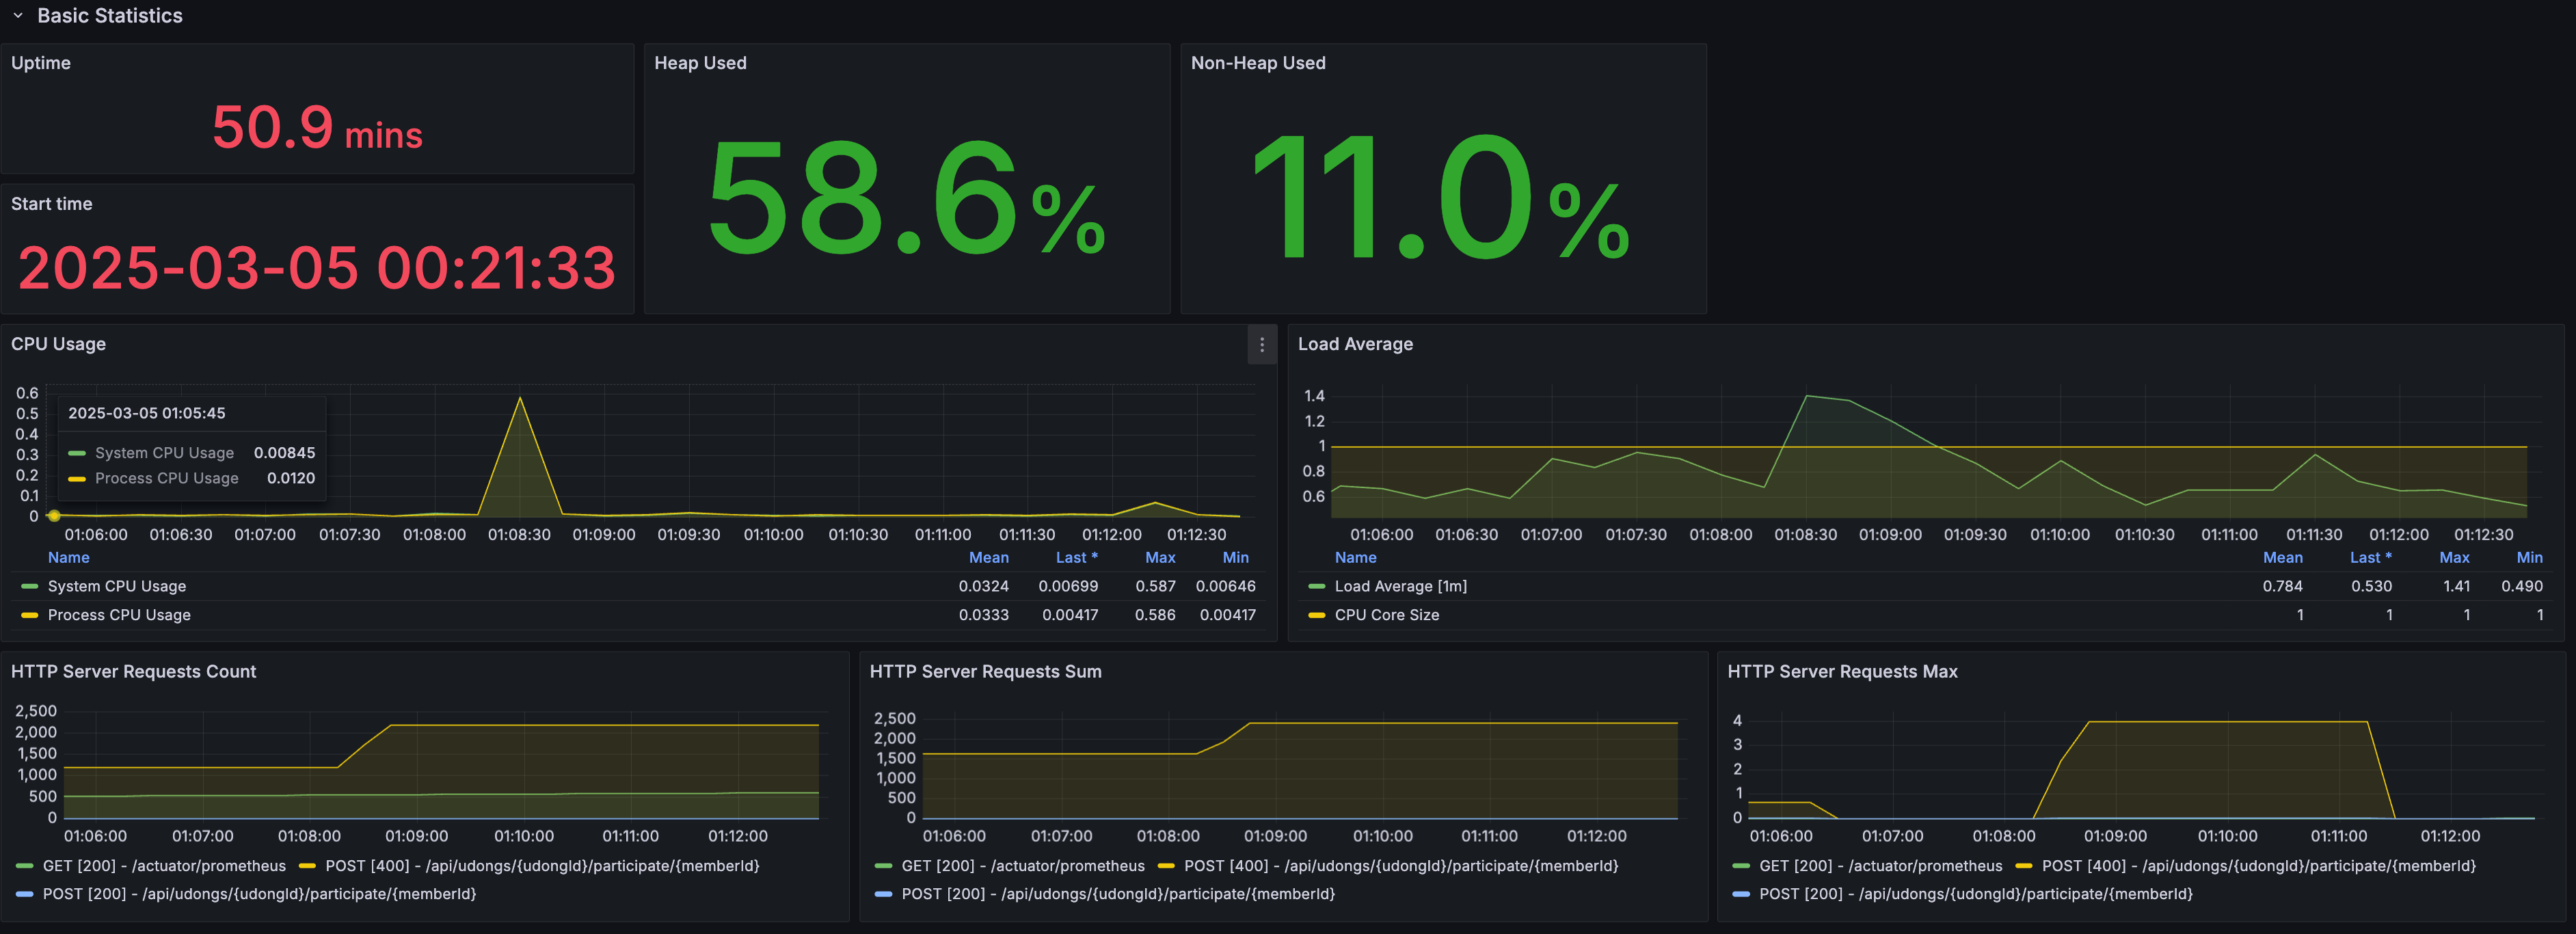Toggle System CPU Usage legend series
This screenshot has width=2576, height=934.
pyautogui.click(x=117, y=586)
